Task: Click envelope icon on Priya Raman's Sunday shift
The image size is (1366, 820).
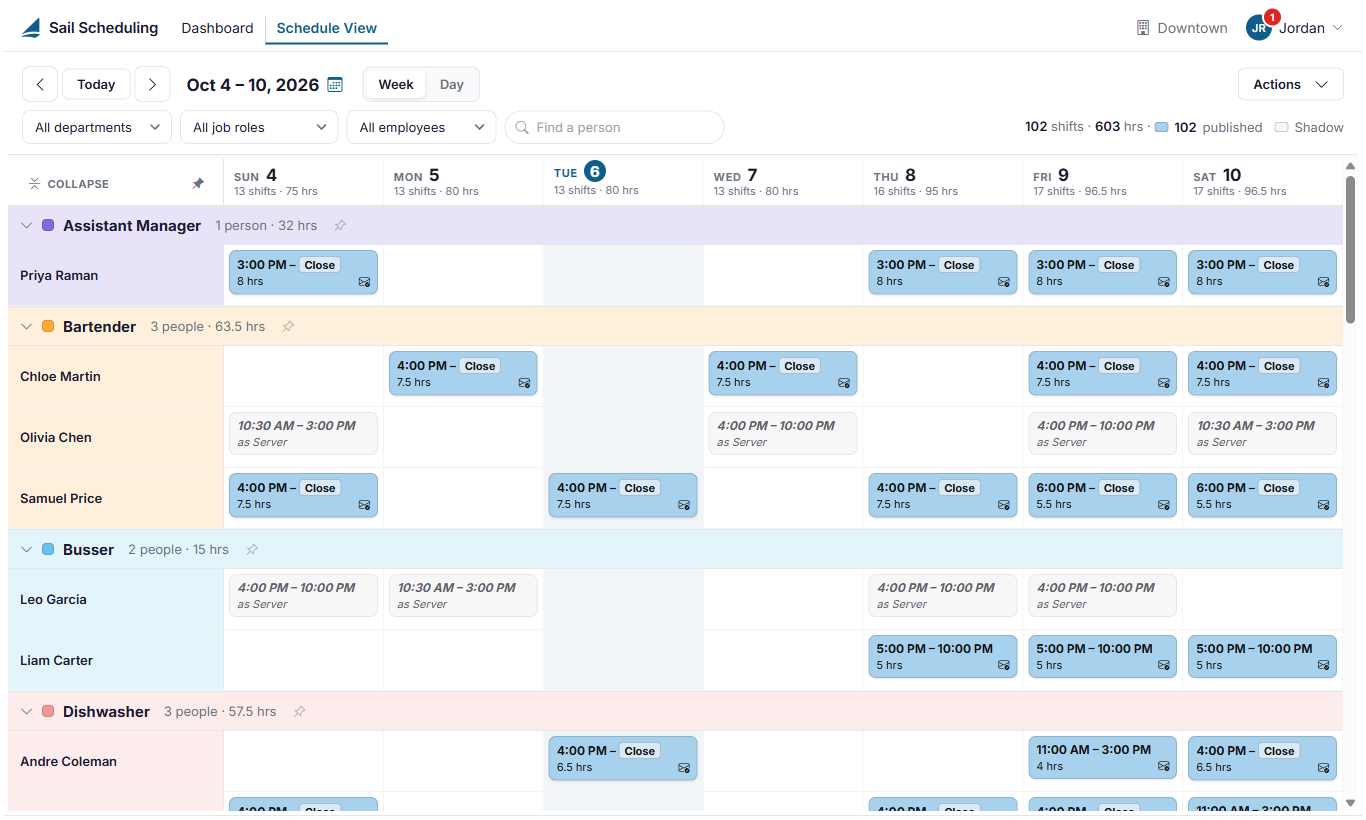Action: 364,282
